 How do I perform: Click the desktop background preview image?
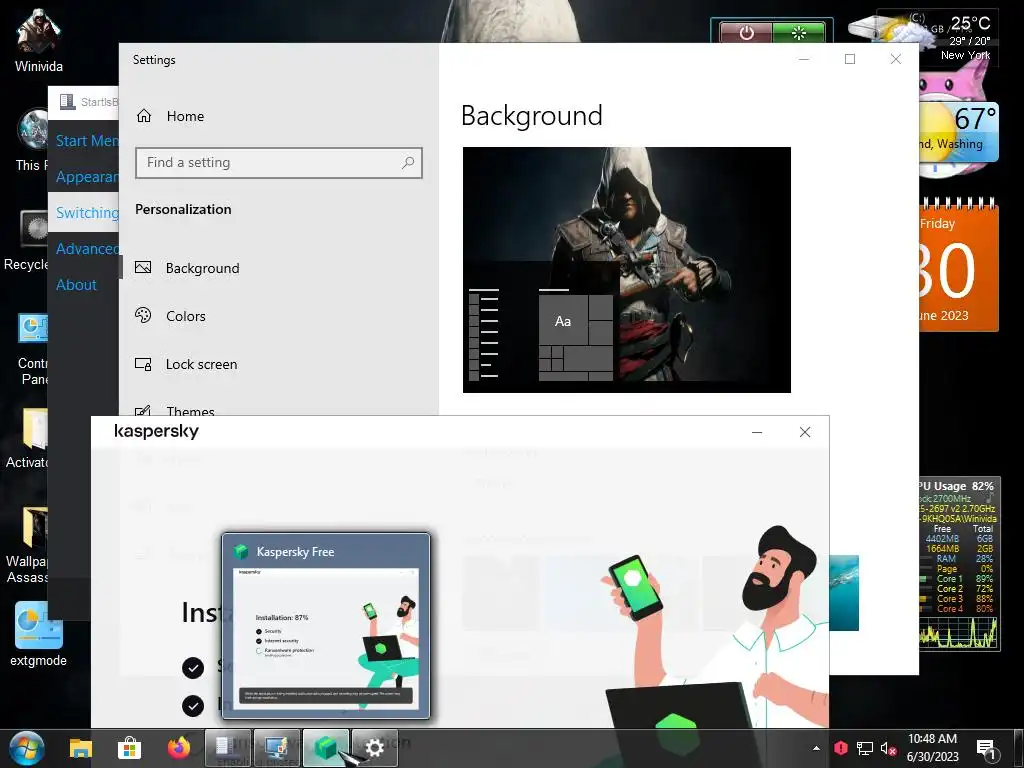tap(627, 270)
